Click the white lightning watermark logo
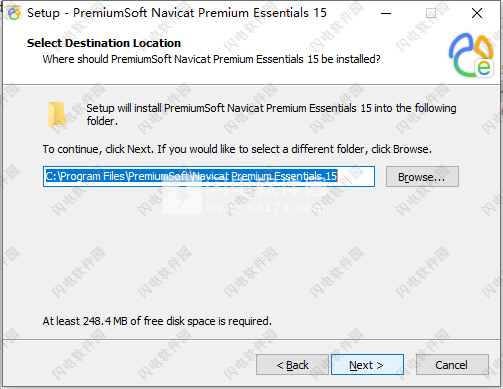Image resolution: width=503 pixels, height=389 pixels. pos(182,199)
